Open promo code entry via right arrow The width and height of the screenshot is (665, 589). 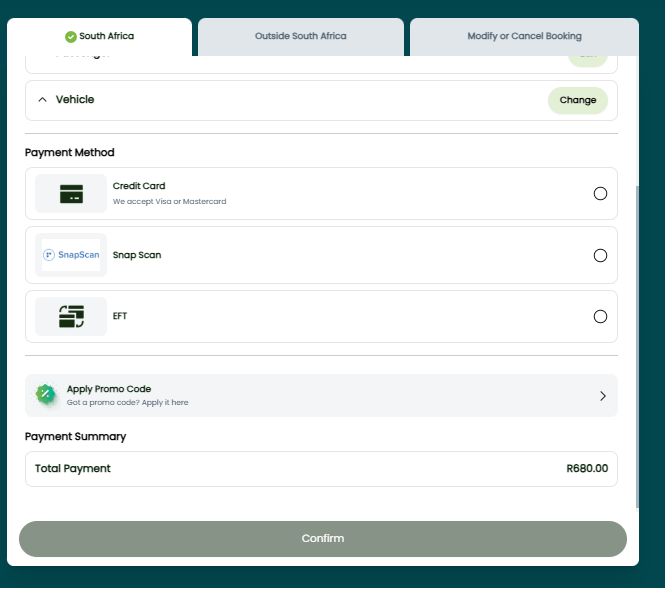tap(602, 396)
